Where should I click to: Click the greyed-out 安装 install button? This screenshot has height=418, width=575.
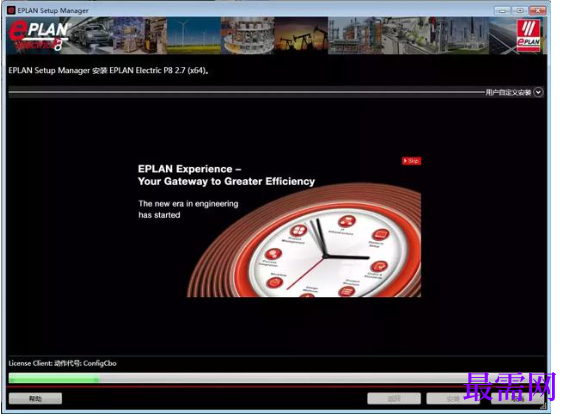point(453,399)
